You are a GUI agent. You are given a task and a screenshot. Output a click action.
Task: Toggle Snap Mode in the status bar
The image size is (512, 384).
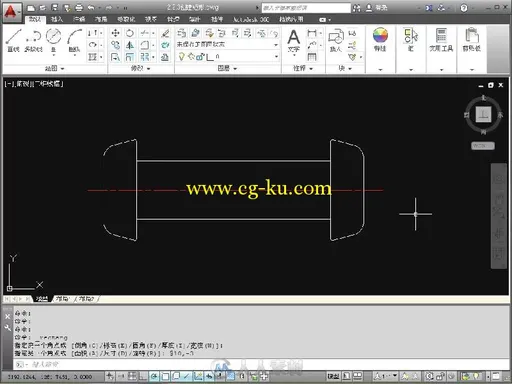coord(121,376)
